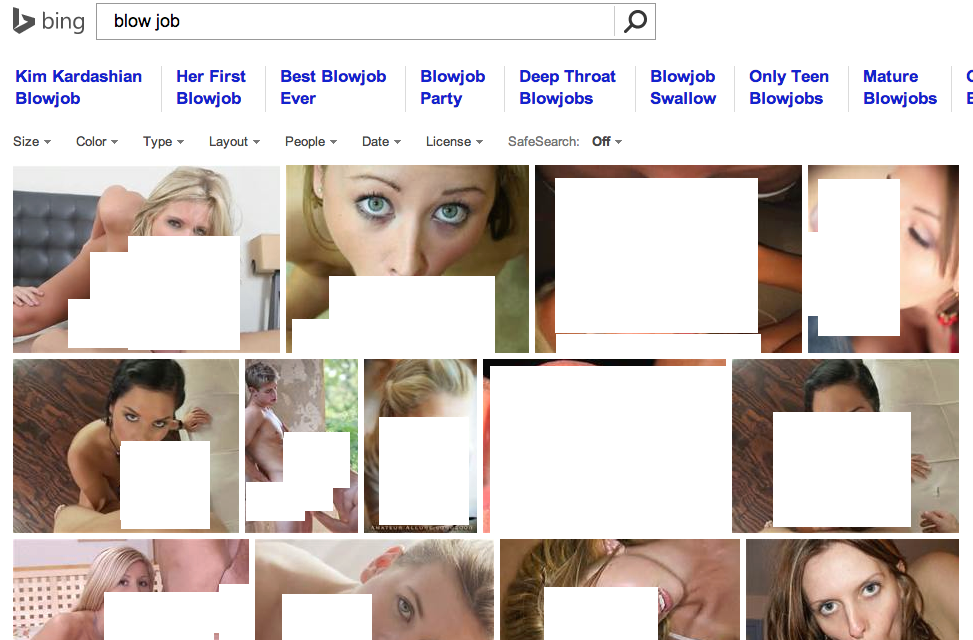Open the Type filter dropdown
973x640 pixels.
point(163,142)
